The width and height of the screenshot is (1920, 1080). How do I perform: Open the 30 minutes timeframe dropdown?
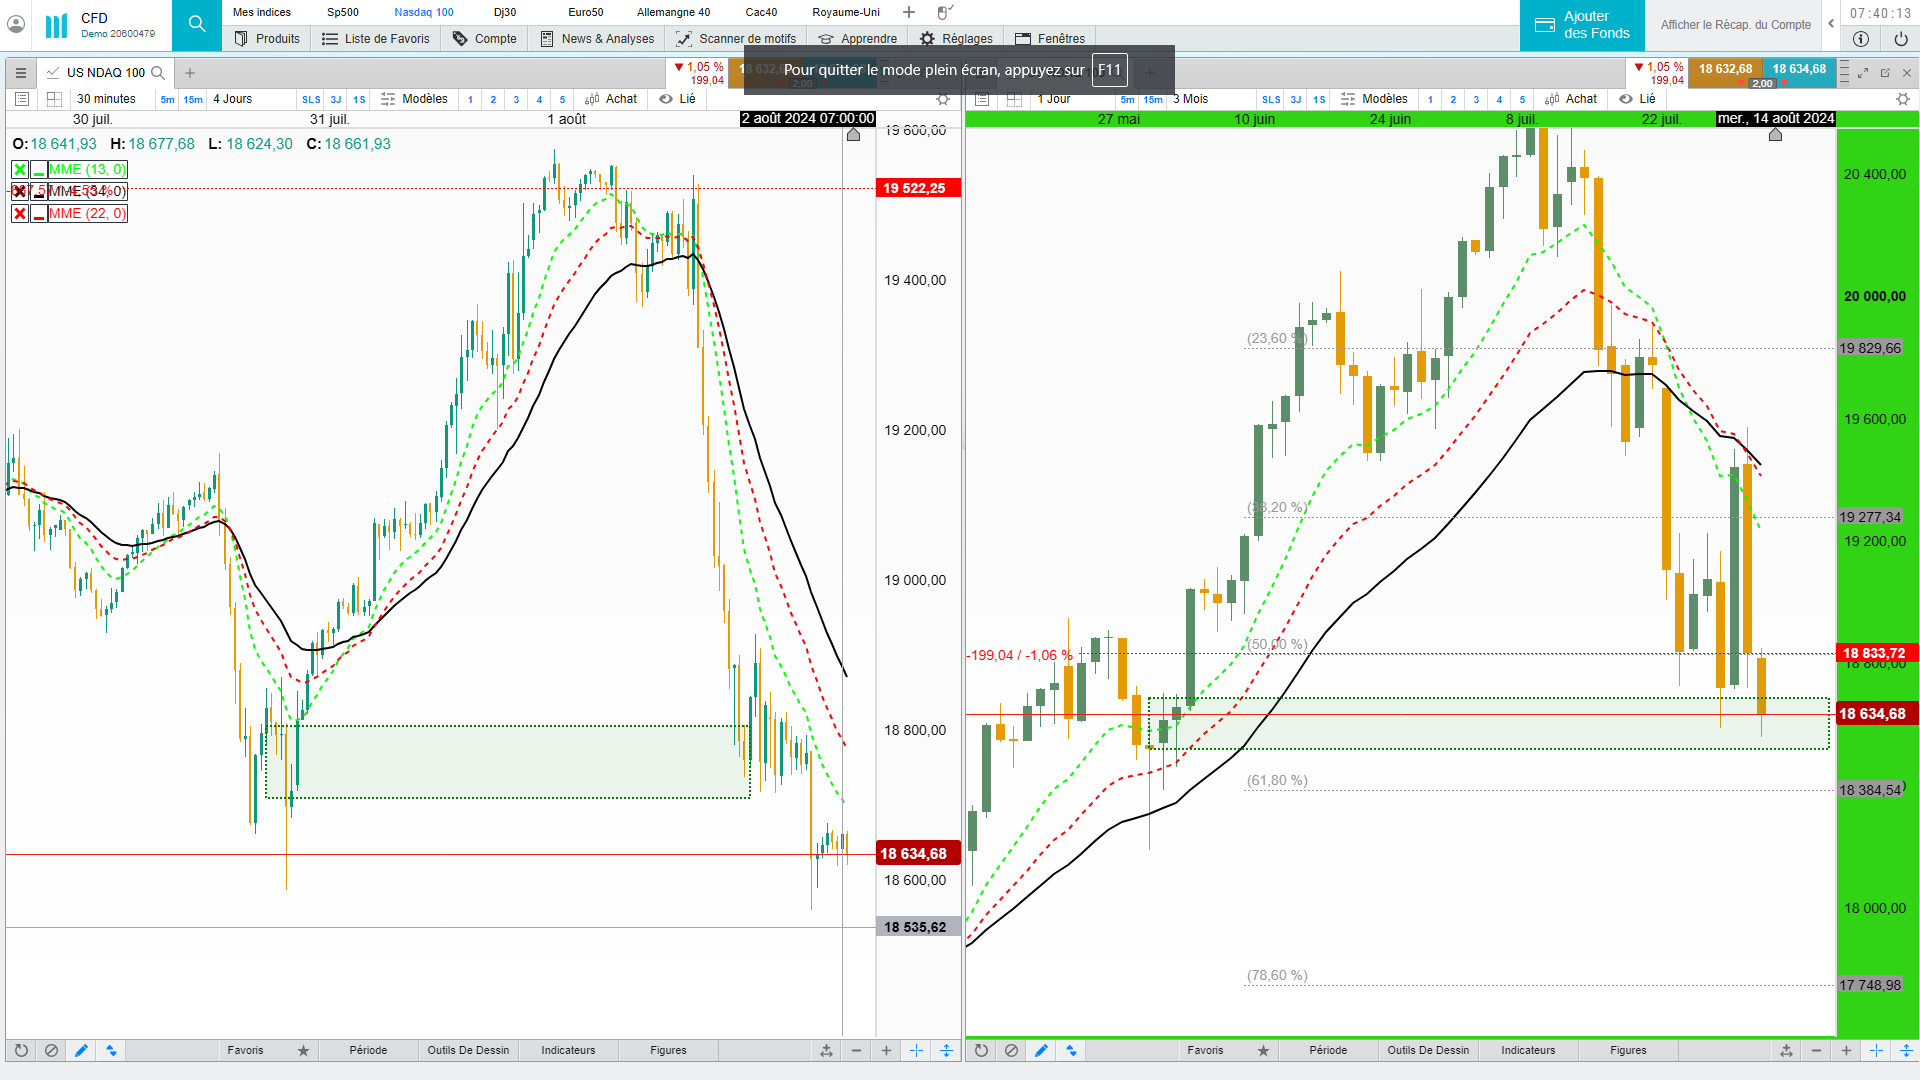[106, 99]
